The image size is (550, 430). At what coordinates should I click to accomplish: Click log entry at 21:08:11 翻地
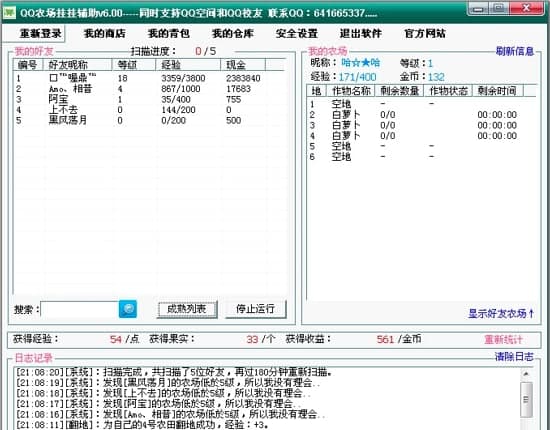pos(142,424)
